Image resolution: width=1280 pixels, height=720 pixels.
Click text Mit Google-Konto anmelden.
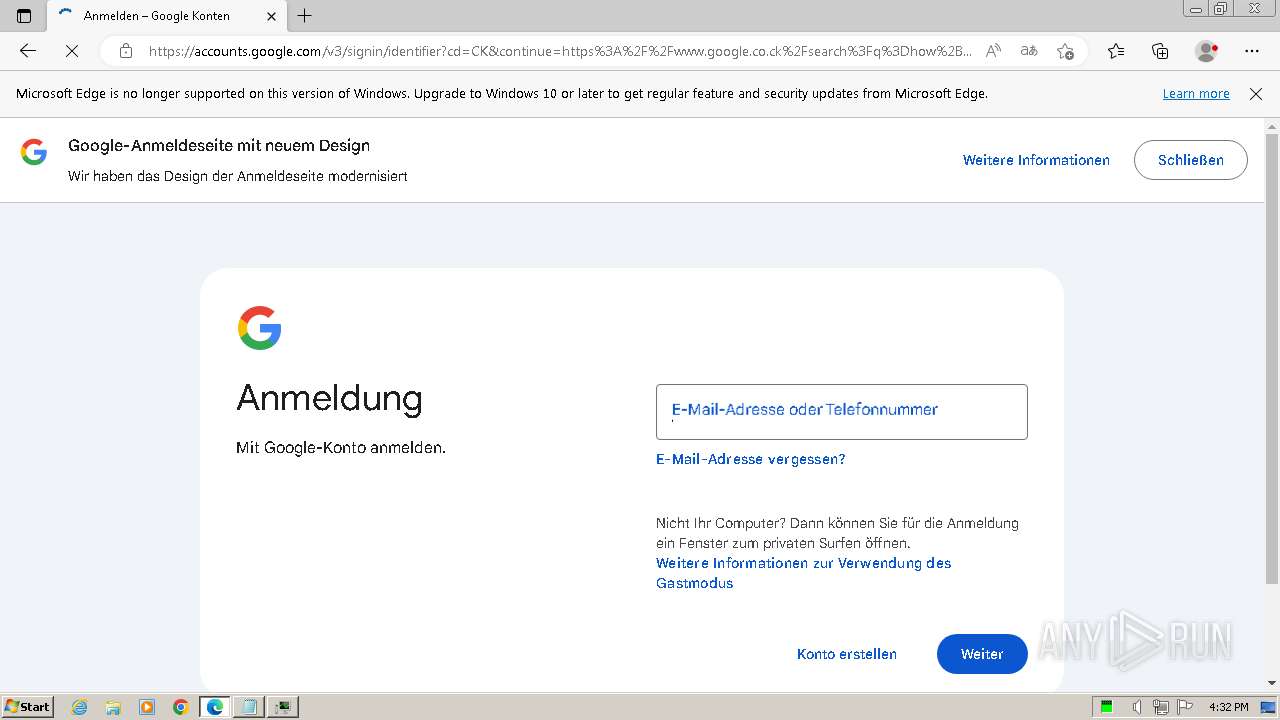click(341, 448)
